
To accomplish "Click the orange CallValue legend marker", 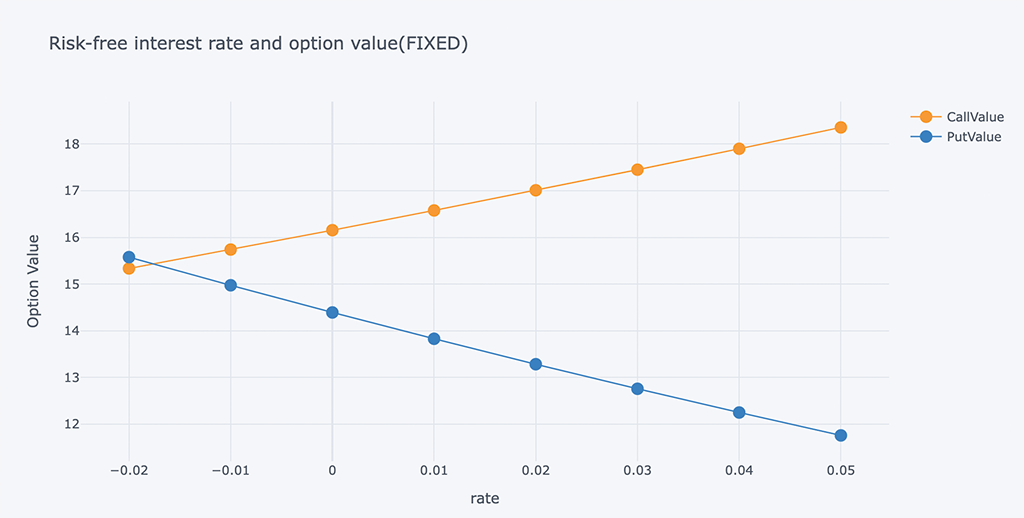I will [x=925, y=117].
